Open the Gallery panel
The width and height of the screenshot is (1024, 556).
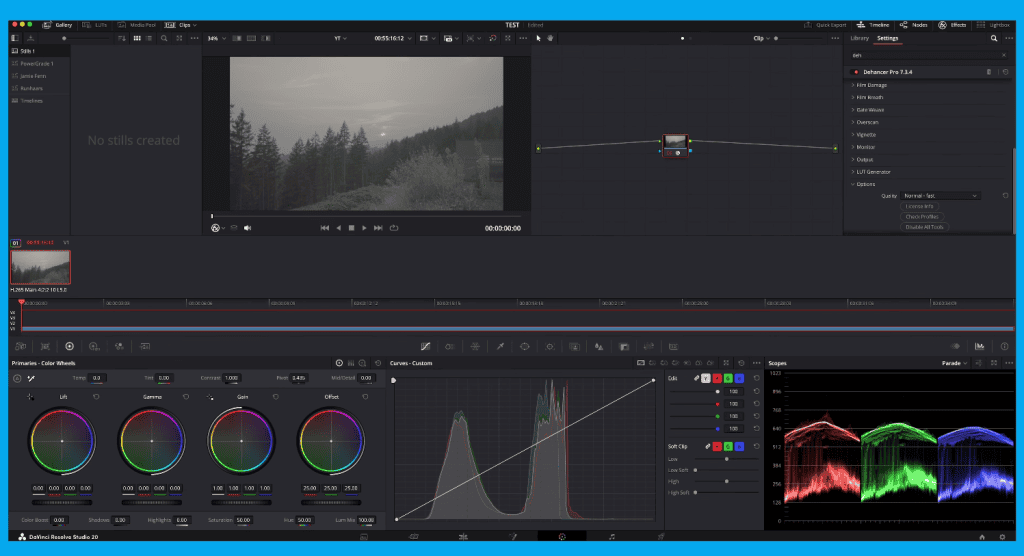(58, 23)
